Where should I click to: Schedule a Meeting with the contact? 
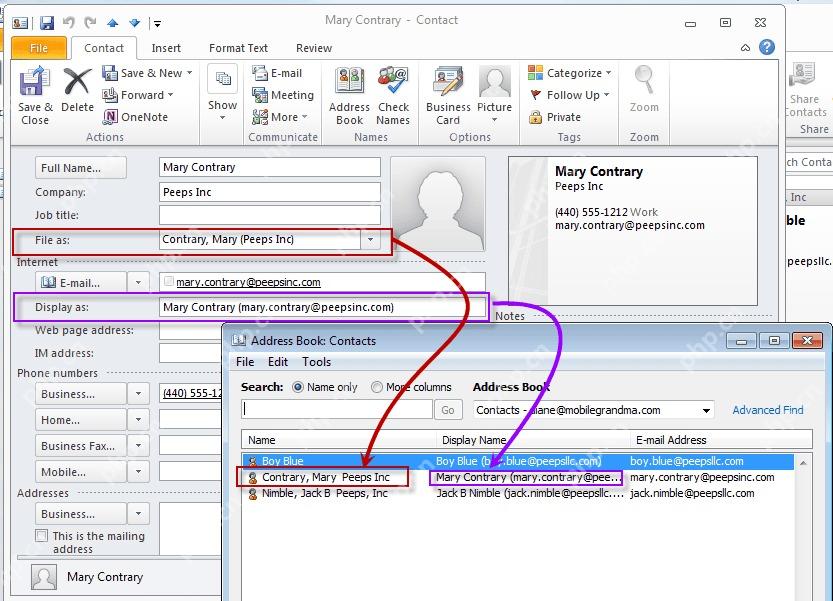(x=283, y=95)
